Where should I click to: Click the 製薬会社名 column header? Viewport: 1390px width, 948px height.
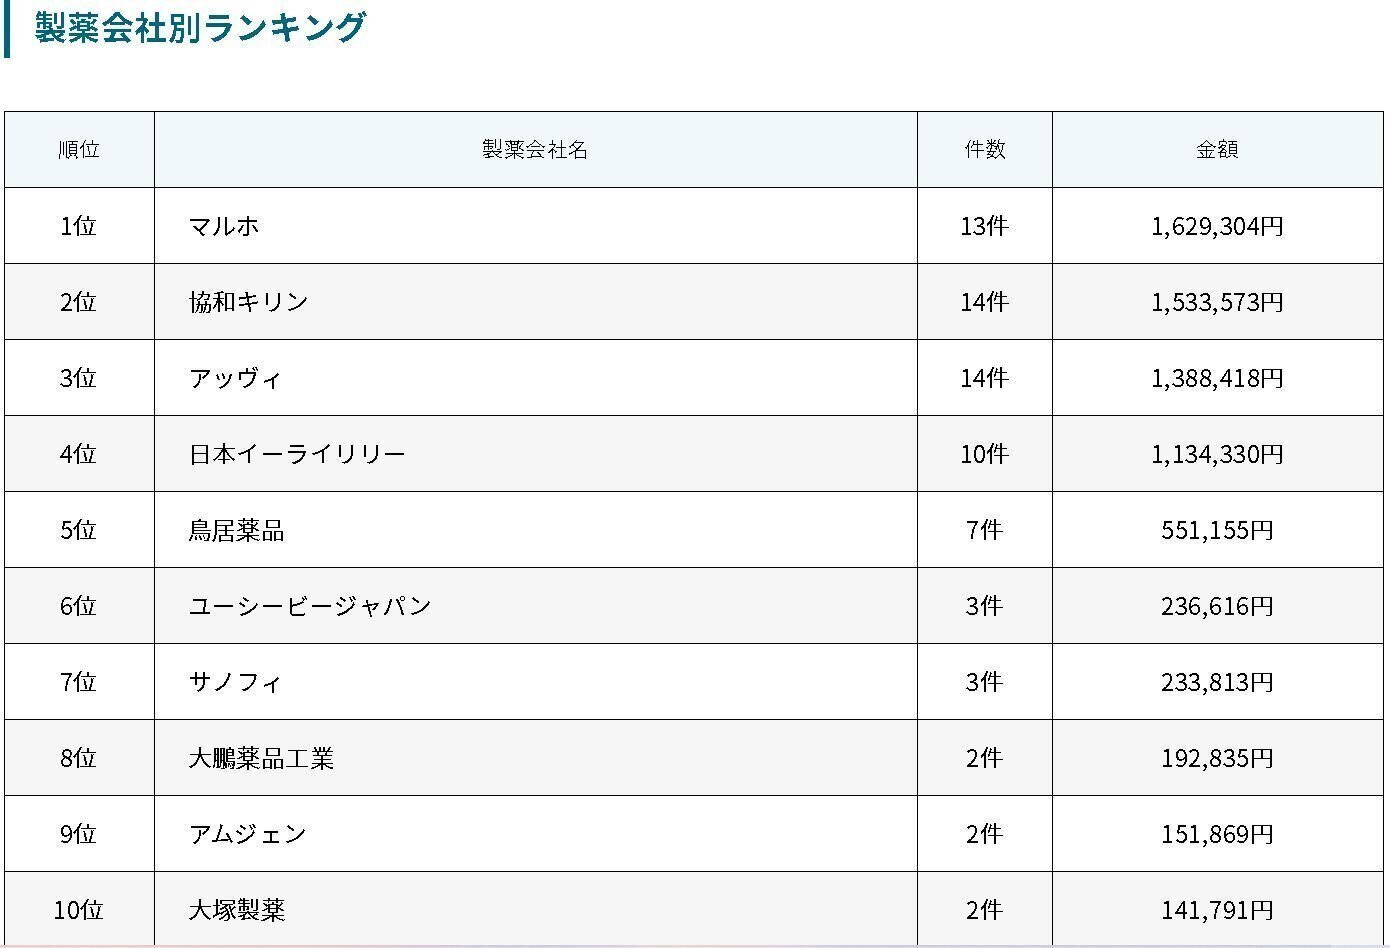pos(535,150)
